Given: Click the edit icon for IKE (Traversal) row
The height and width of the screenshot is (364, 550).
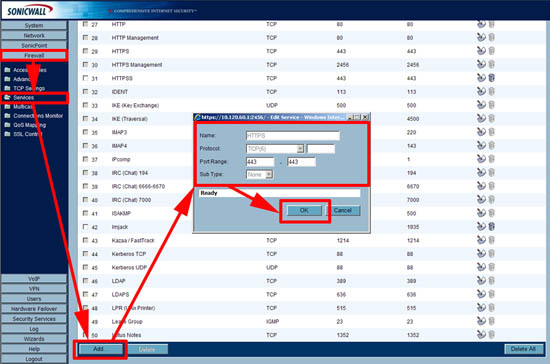Looking at the screenshot, I should [x=481, y=118].
